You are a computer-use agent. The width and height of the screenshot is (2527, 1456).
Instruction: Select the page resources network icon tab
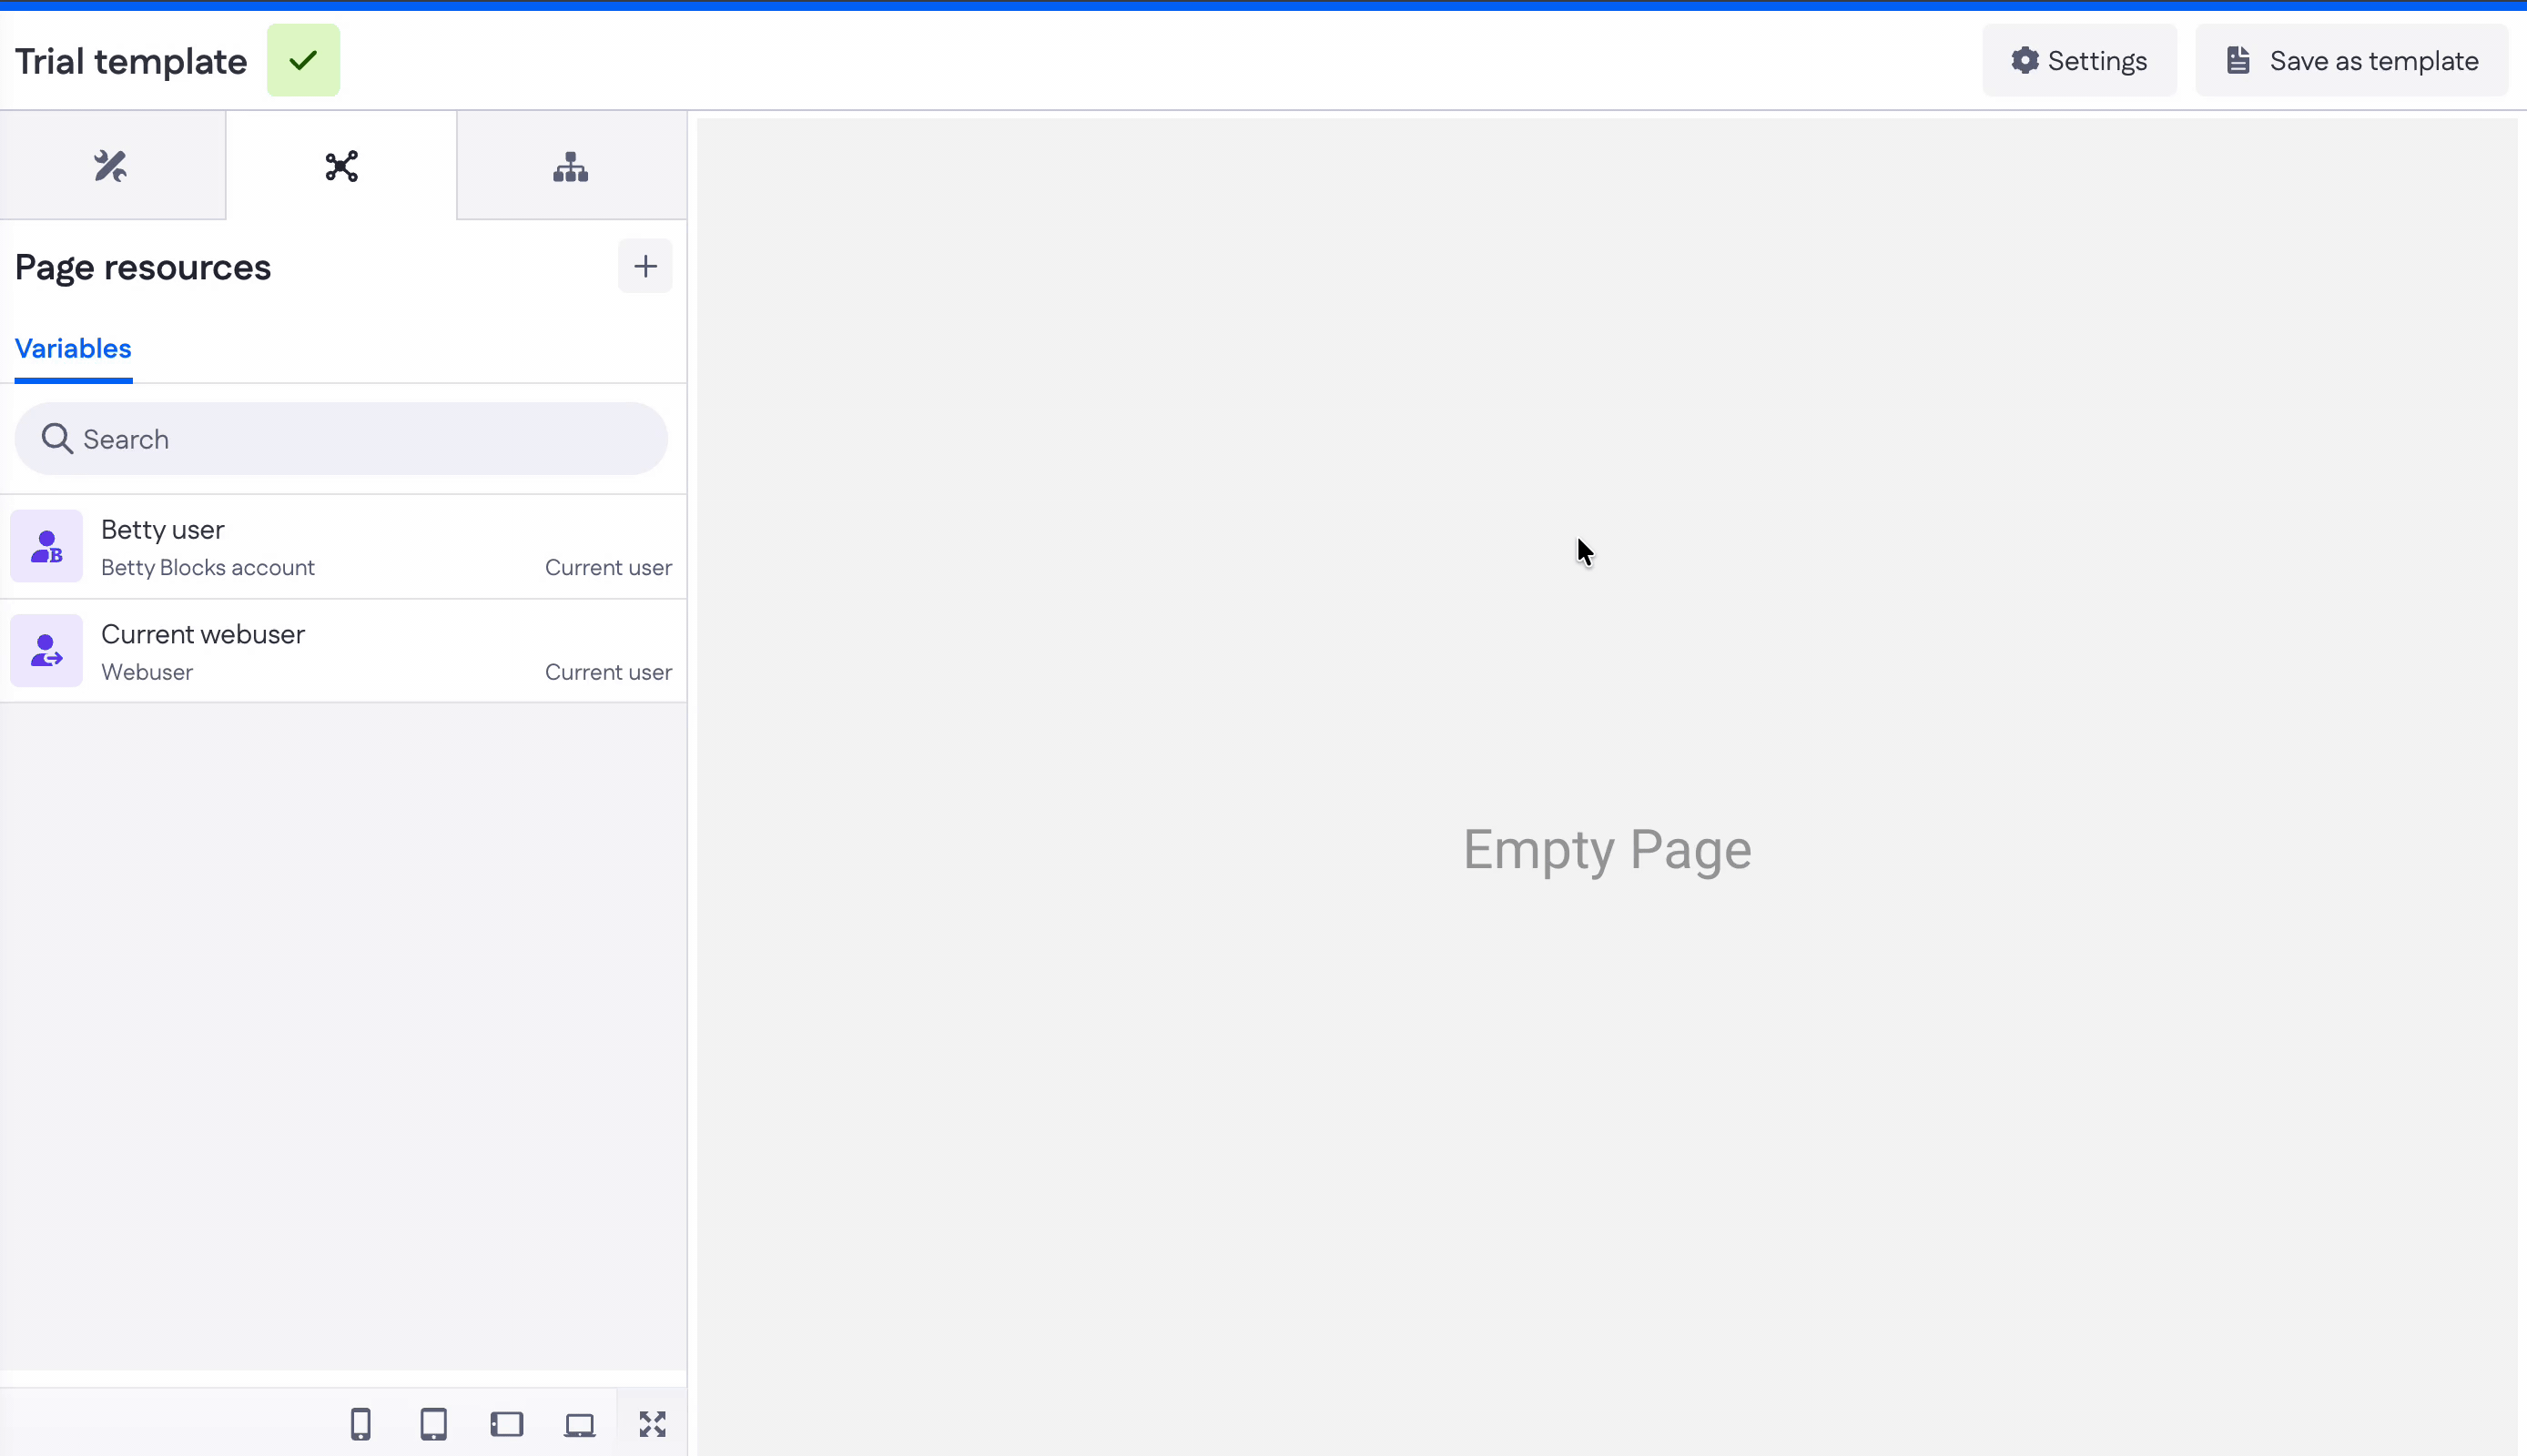(x=341, y=166)
